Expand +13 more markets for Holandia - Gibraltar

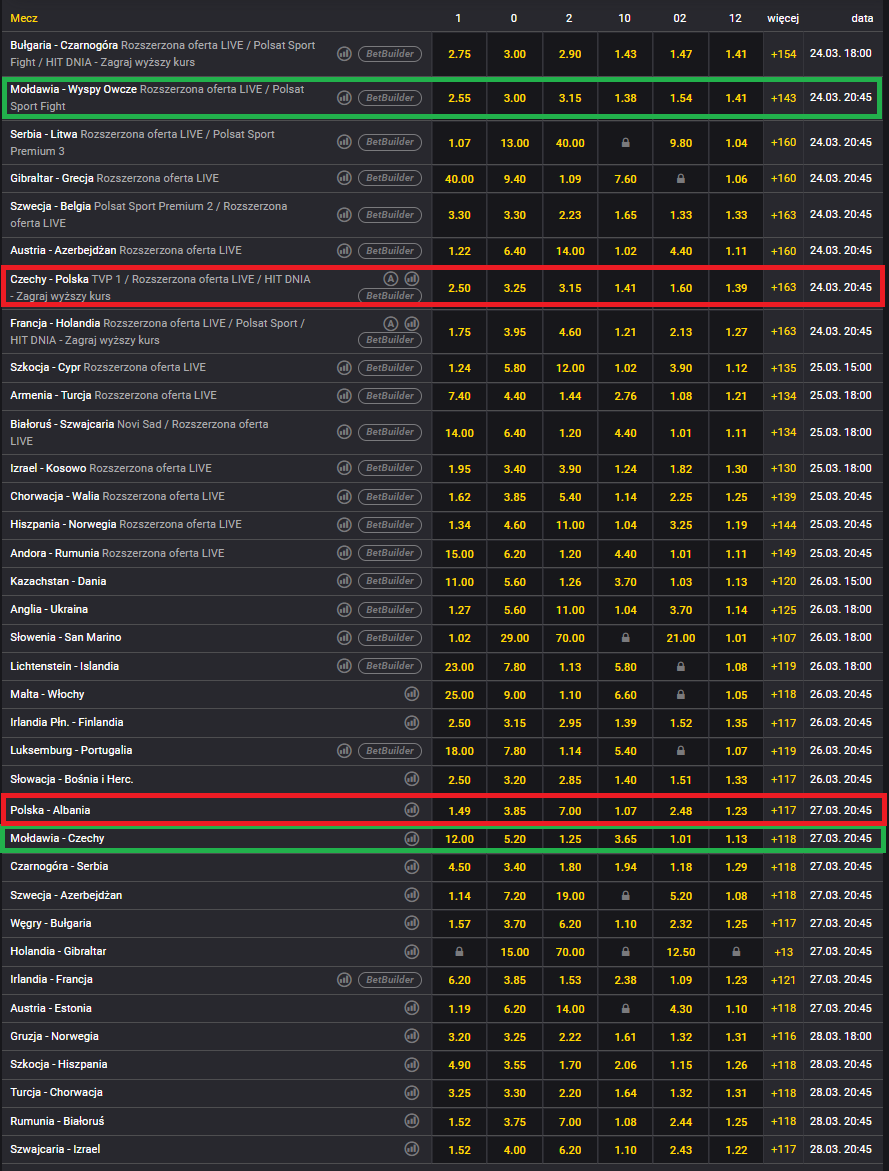coord(783,952)
